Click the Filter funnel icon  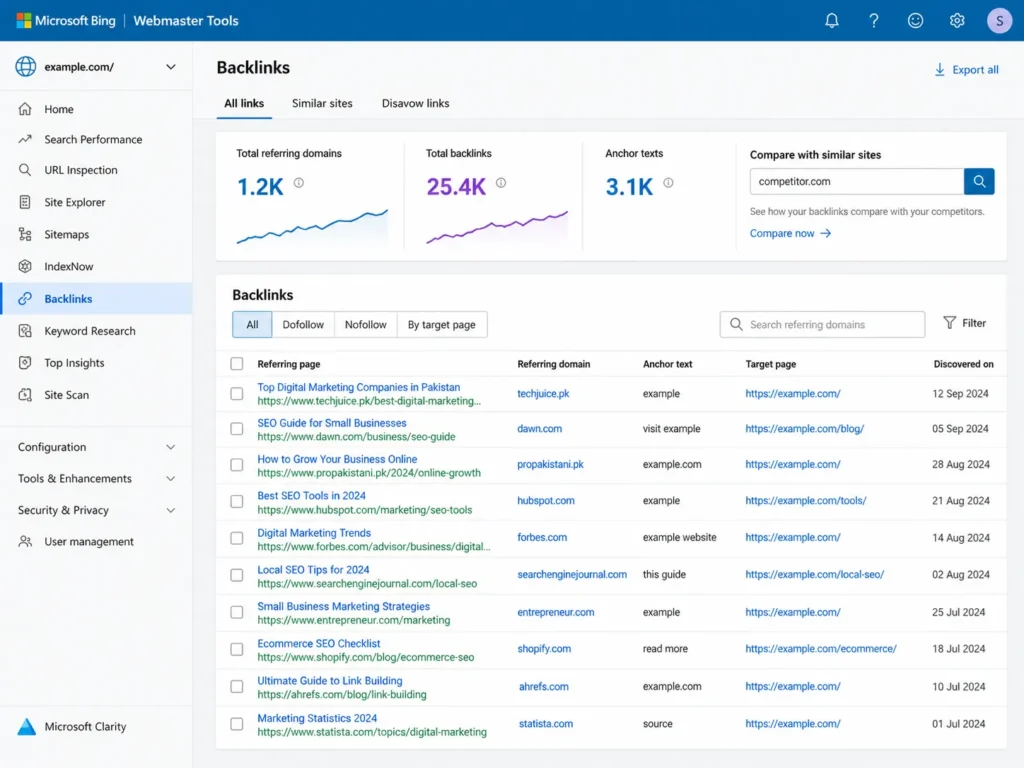click(950, 323)
